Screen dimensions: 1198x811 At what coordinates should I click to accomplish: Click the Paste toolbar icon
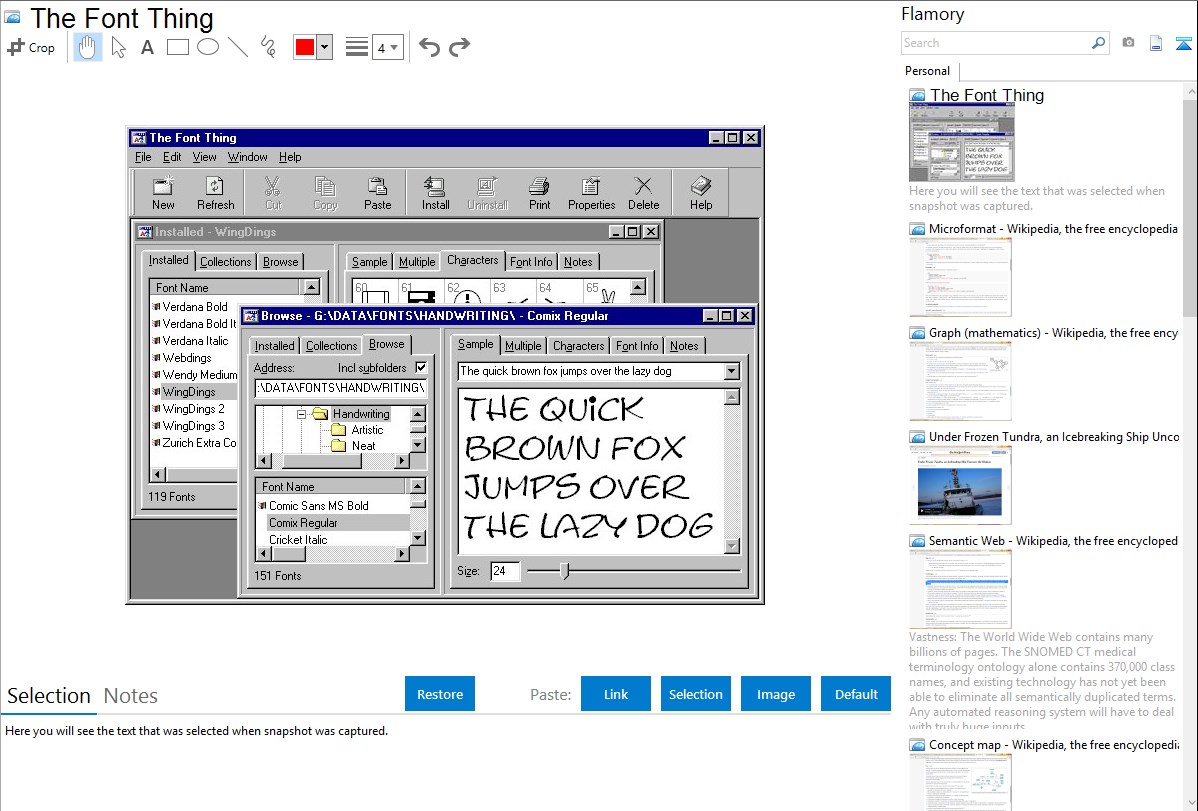(377, 193)
